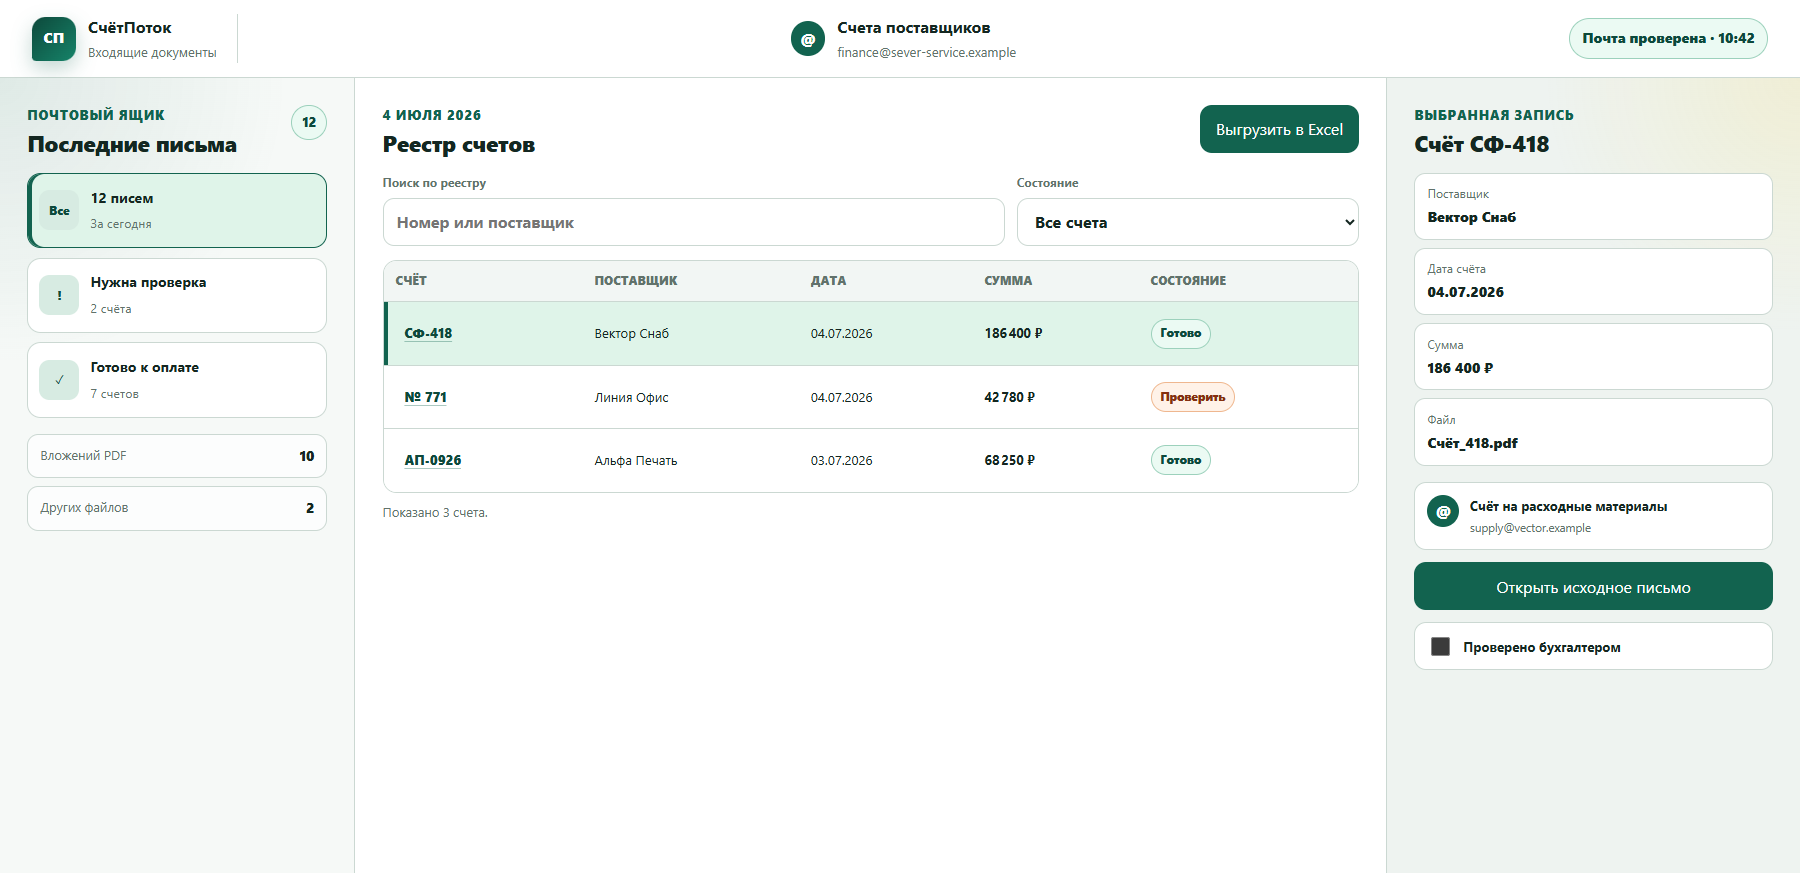Click the exclamation icon in Нужна проверка
The width and height of the screenshot is (1800, 873).
59,295
